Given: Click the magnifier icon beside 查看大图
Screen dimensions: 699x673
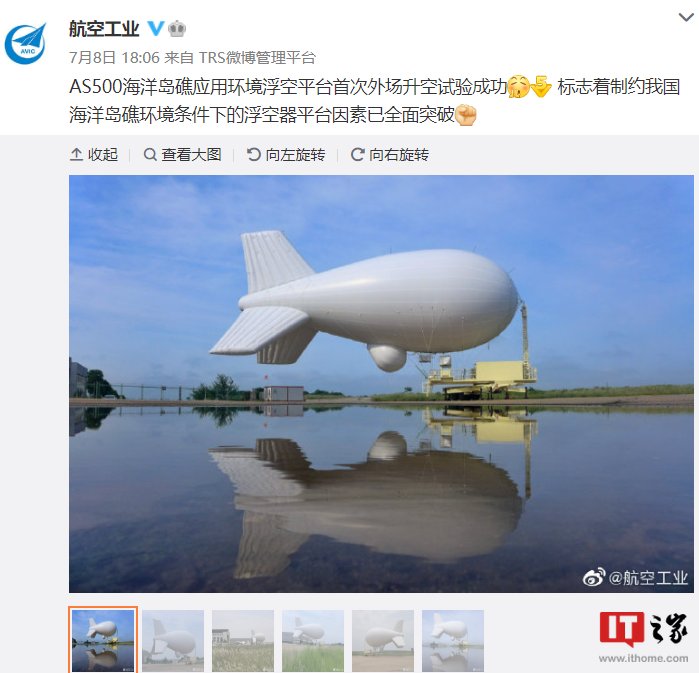Looking at the screenshot, I should coord(150,155).
